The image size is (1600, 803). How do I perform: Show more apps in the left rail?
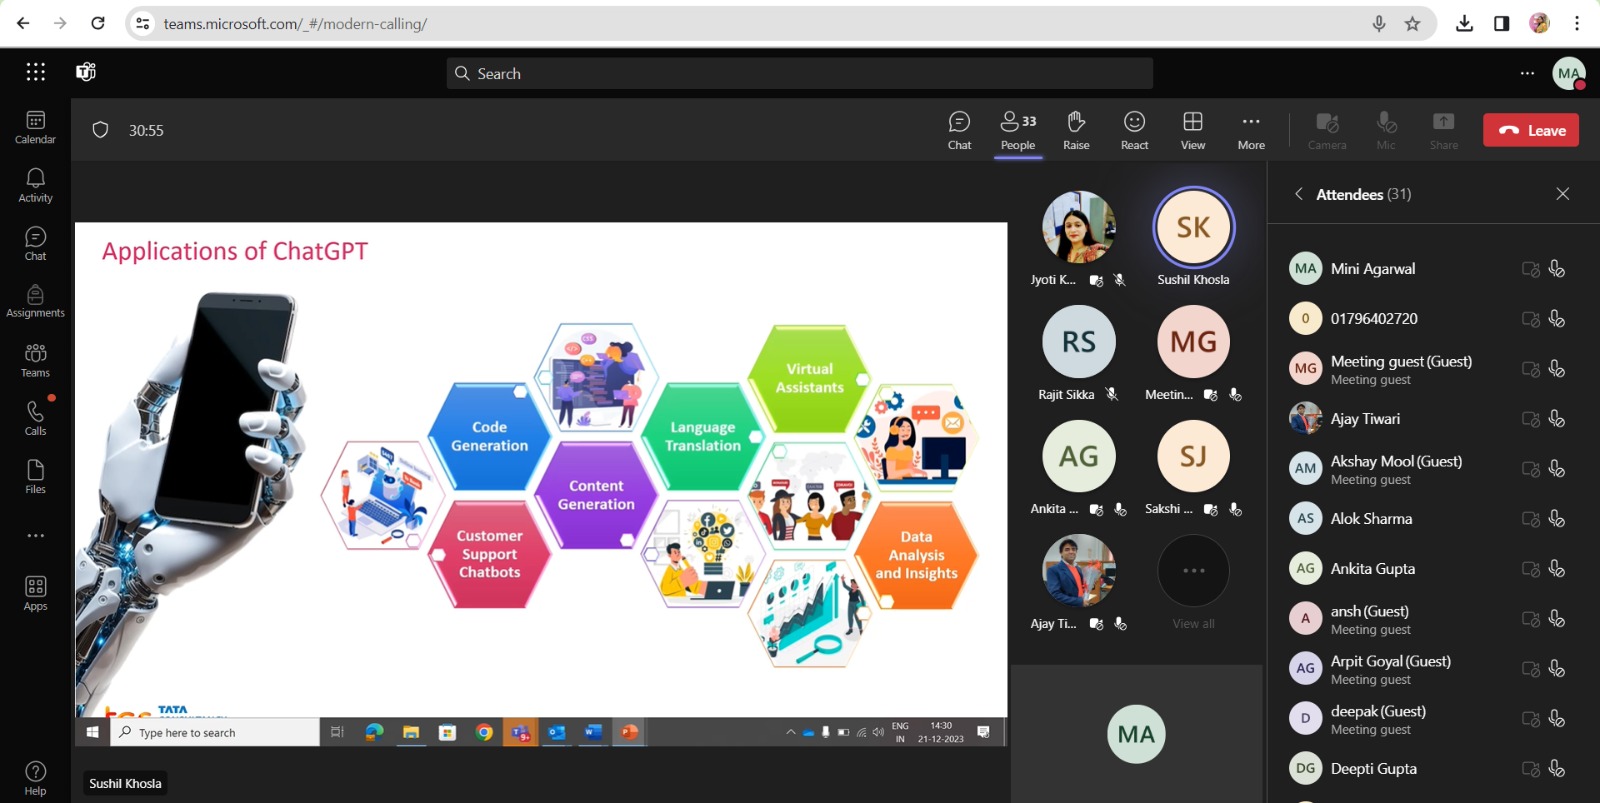coord(35,535)
